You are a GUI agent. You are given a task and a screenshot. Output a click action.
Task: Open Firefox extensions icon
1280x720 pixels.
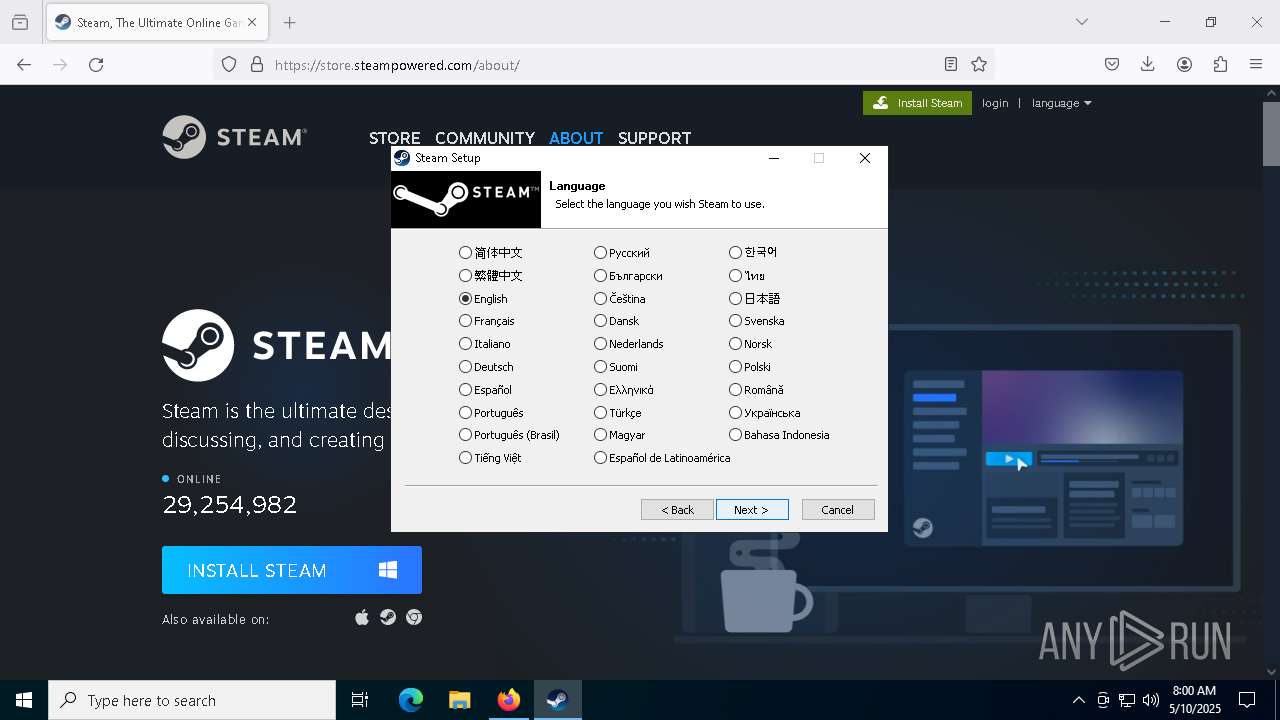[x=1220, y=65]
